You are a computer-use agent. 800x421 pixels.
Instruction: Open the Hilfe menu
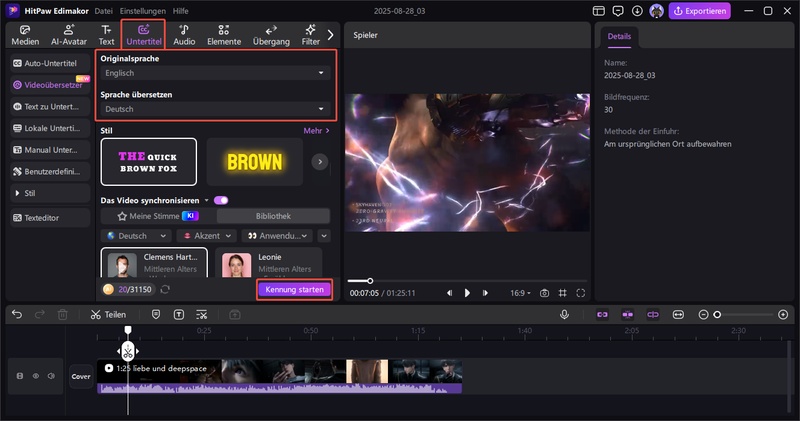coord(180,11)
